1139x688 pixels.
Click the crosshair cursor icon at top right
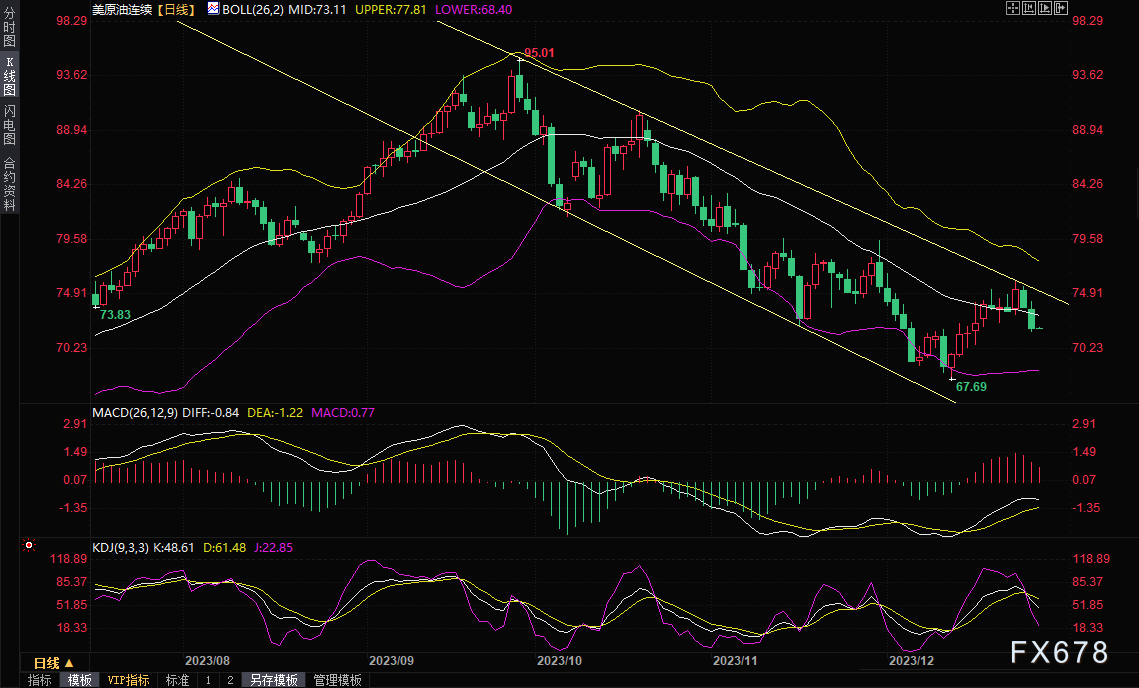coord(1012,8)
